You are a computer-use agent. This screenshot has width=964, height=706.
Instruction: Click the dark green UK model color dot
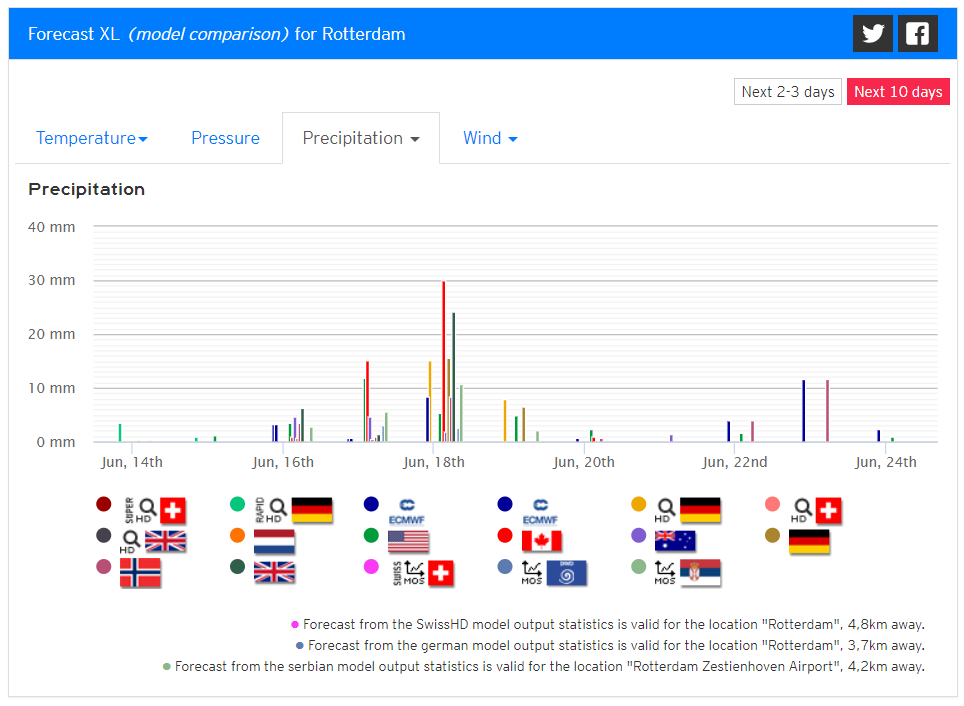click(237, 566)
